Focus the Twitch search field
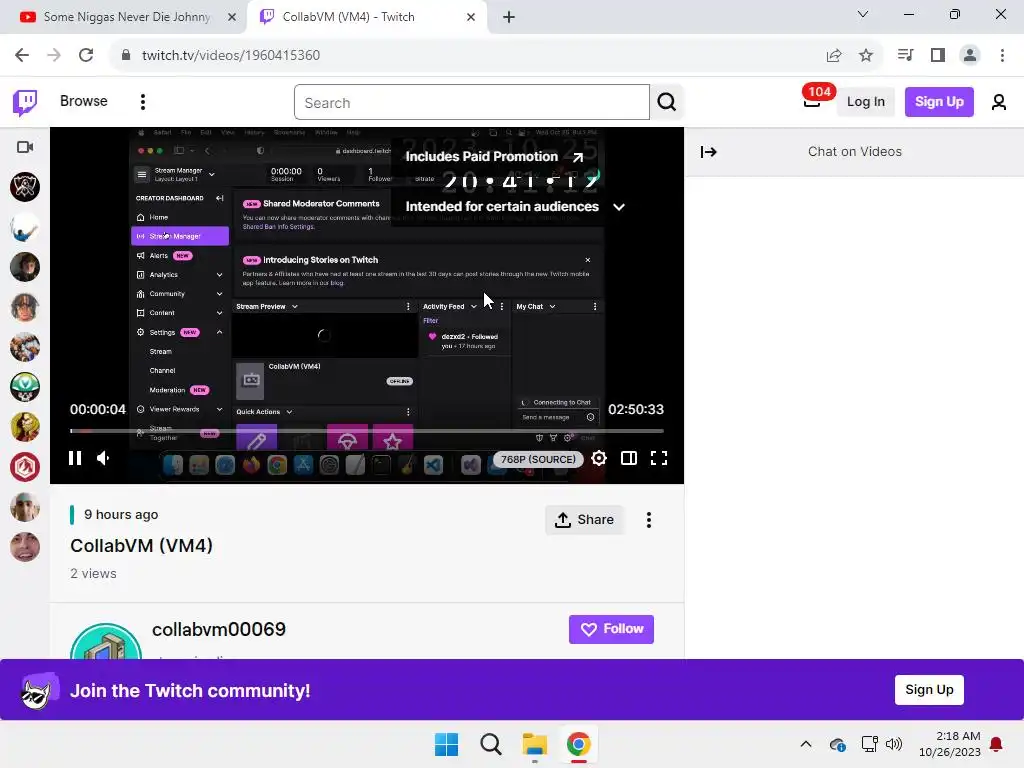The height and width of the screenshot is (768, 1024). (472, 103)
